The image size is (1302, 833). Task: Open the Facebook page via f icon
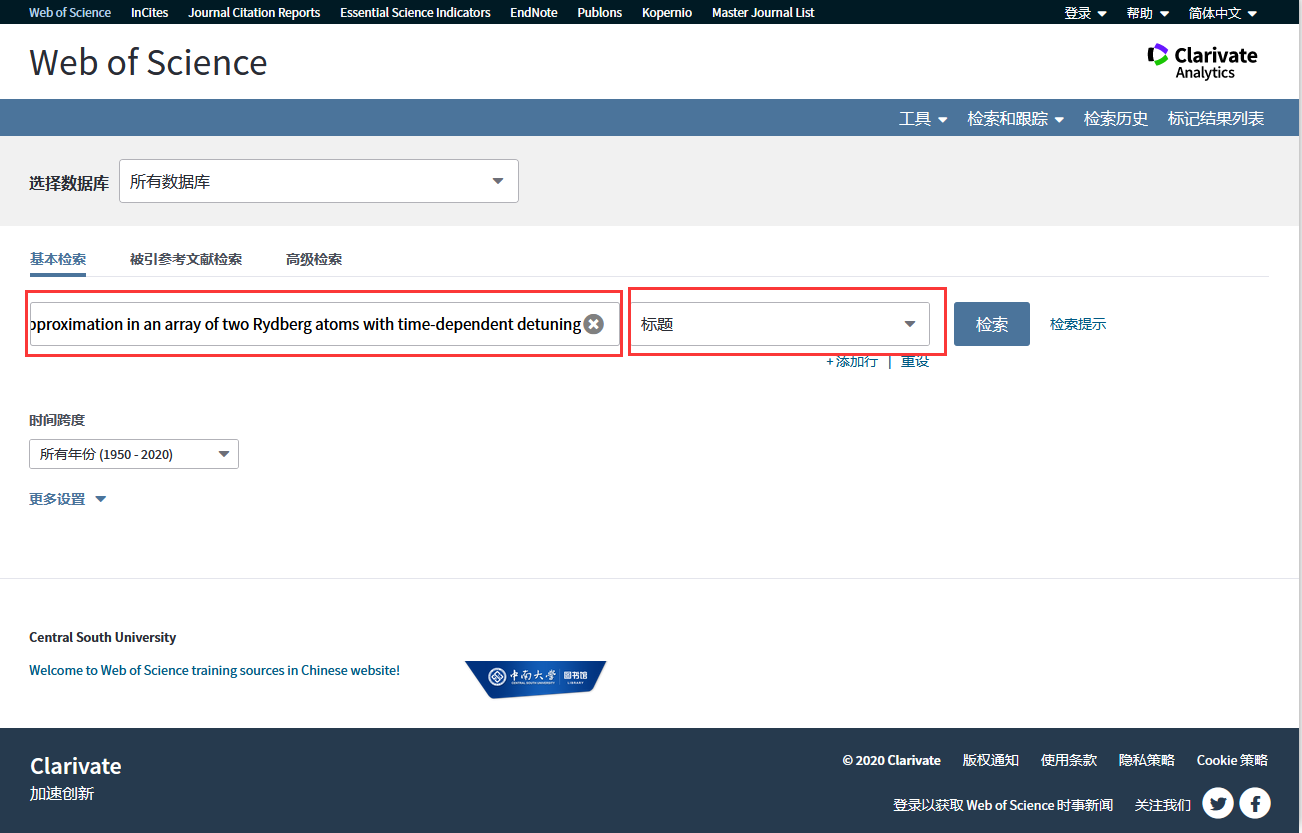coord(1255,803)
